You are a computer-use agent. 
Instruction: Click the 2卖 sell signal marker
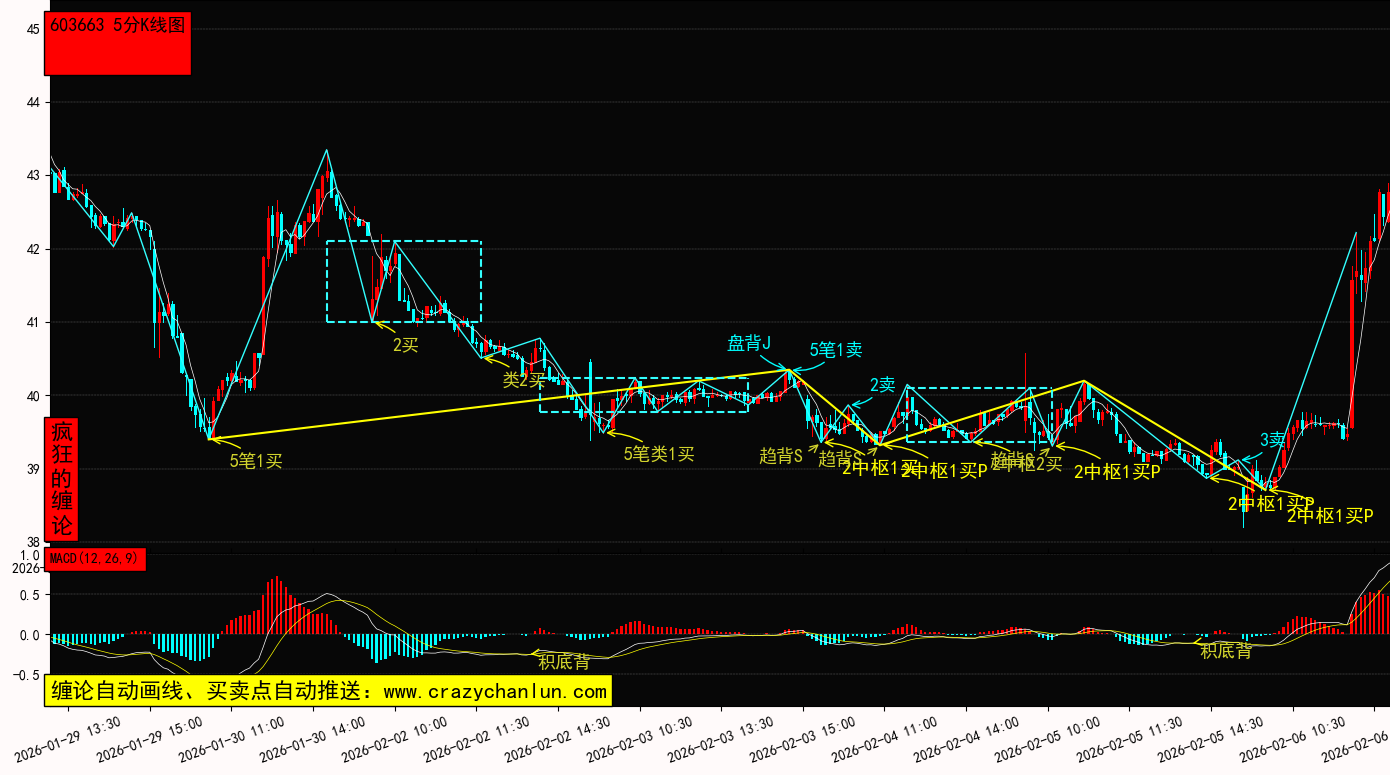pos(882,385)
